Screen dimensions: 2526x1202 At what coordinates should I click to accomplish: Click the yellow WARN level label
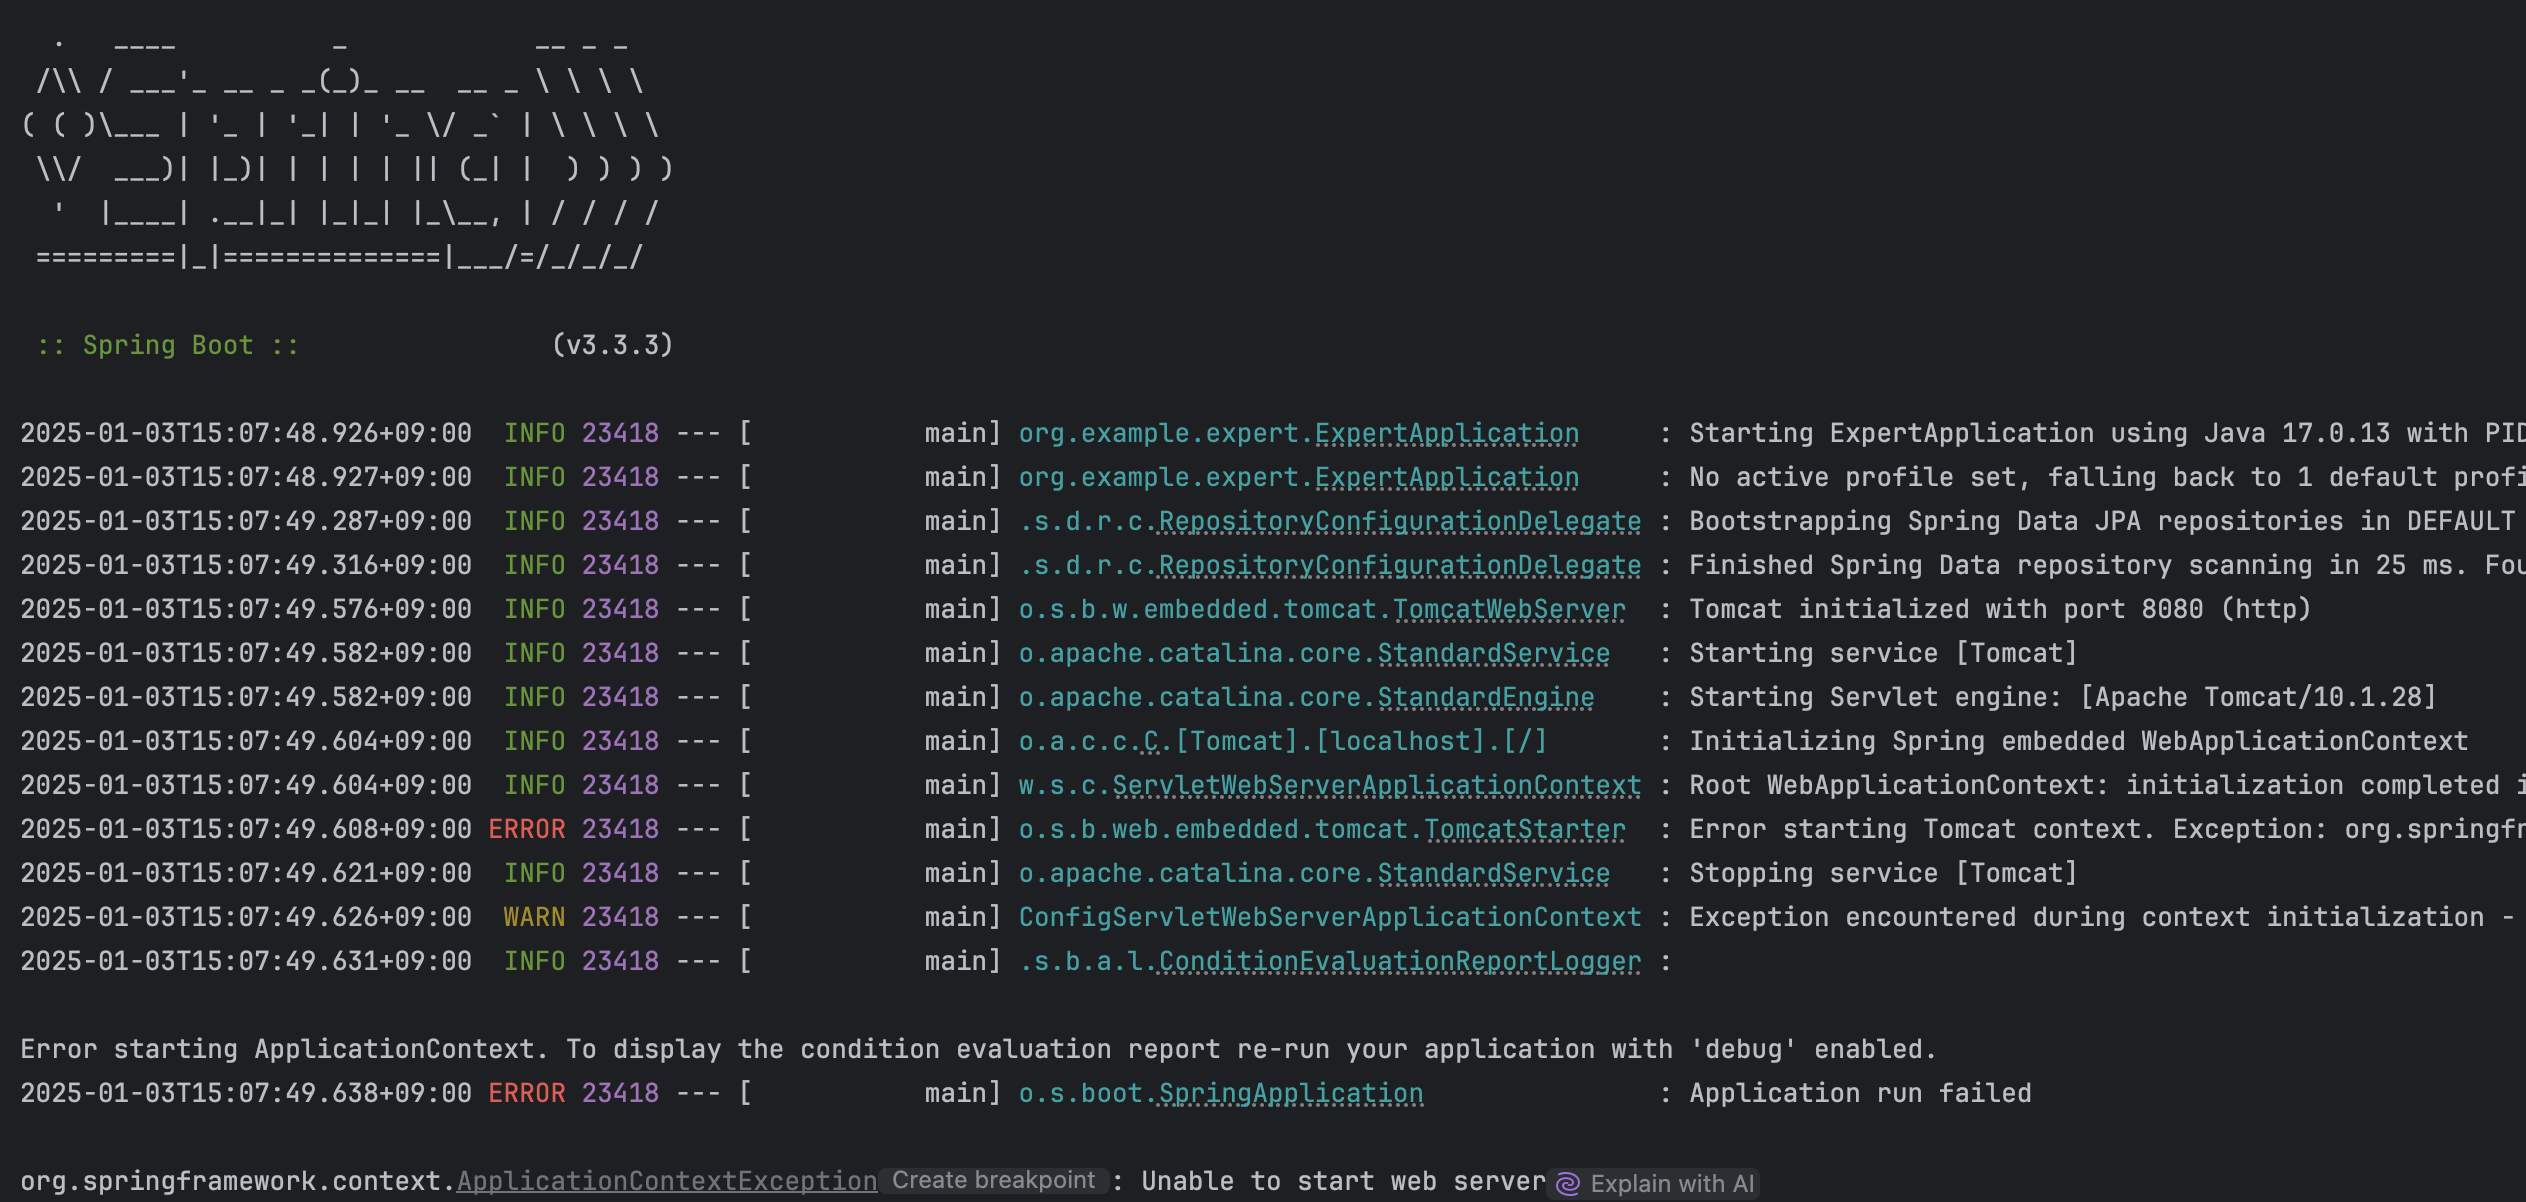tap(534, 917)
